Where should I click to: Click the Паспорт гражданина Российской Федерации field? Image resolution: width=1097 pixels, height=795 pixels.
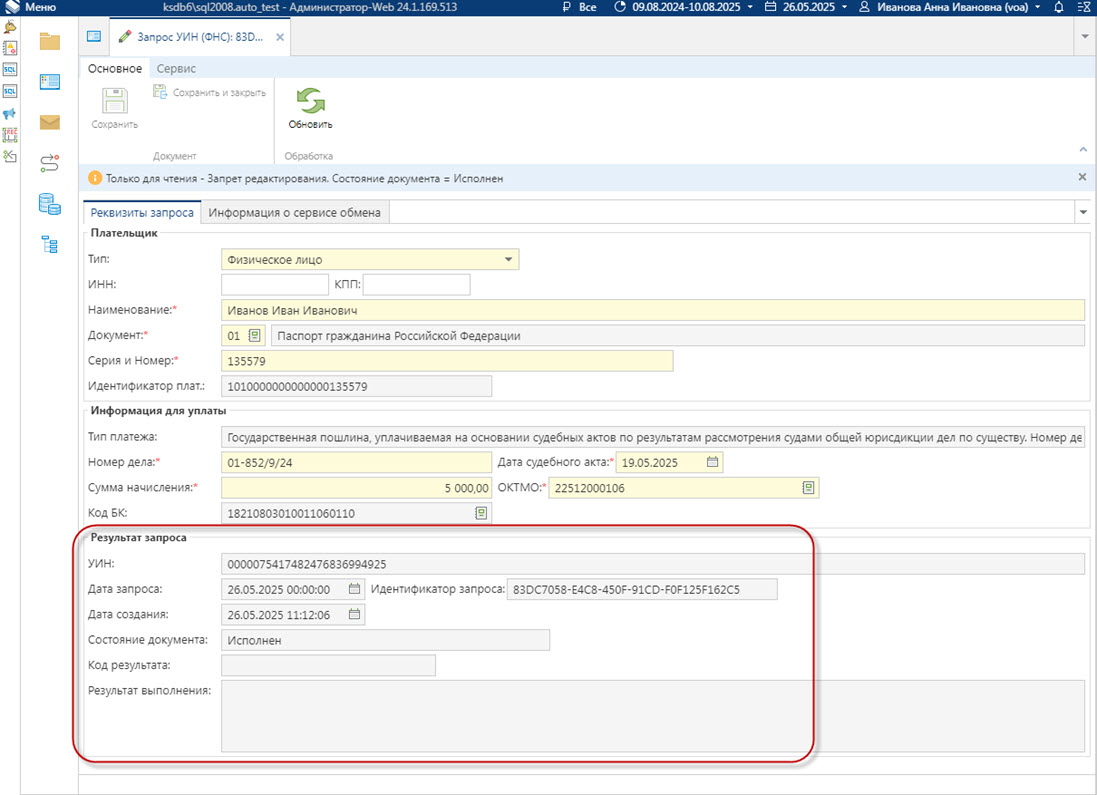[678, 335]
